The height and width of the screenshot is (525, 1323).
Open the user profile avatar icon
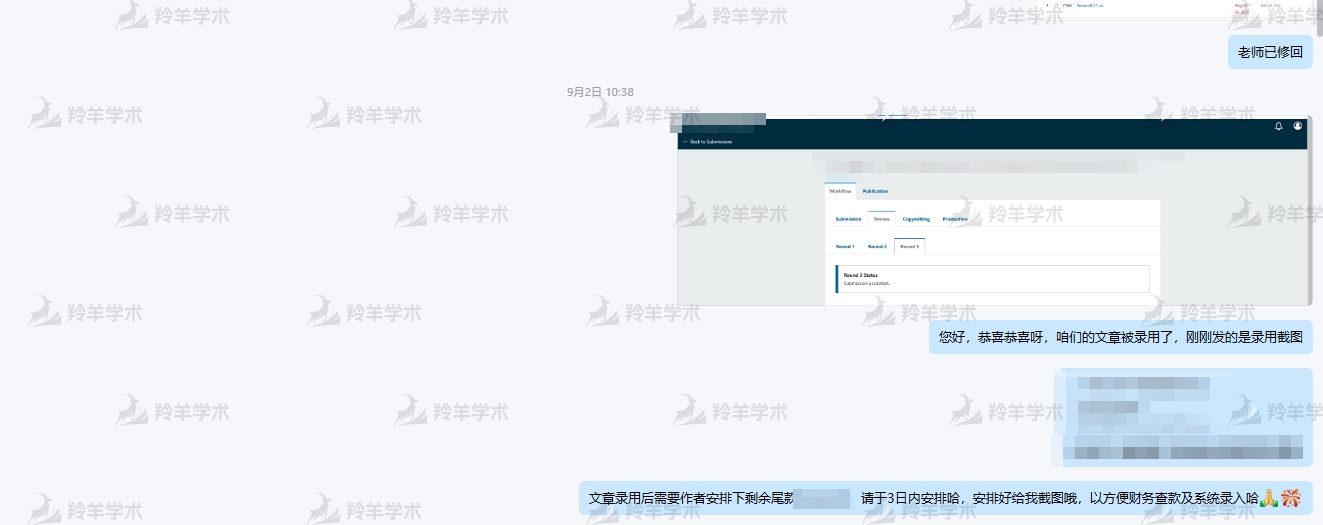coord(1298,126)
